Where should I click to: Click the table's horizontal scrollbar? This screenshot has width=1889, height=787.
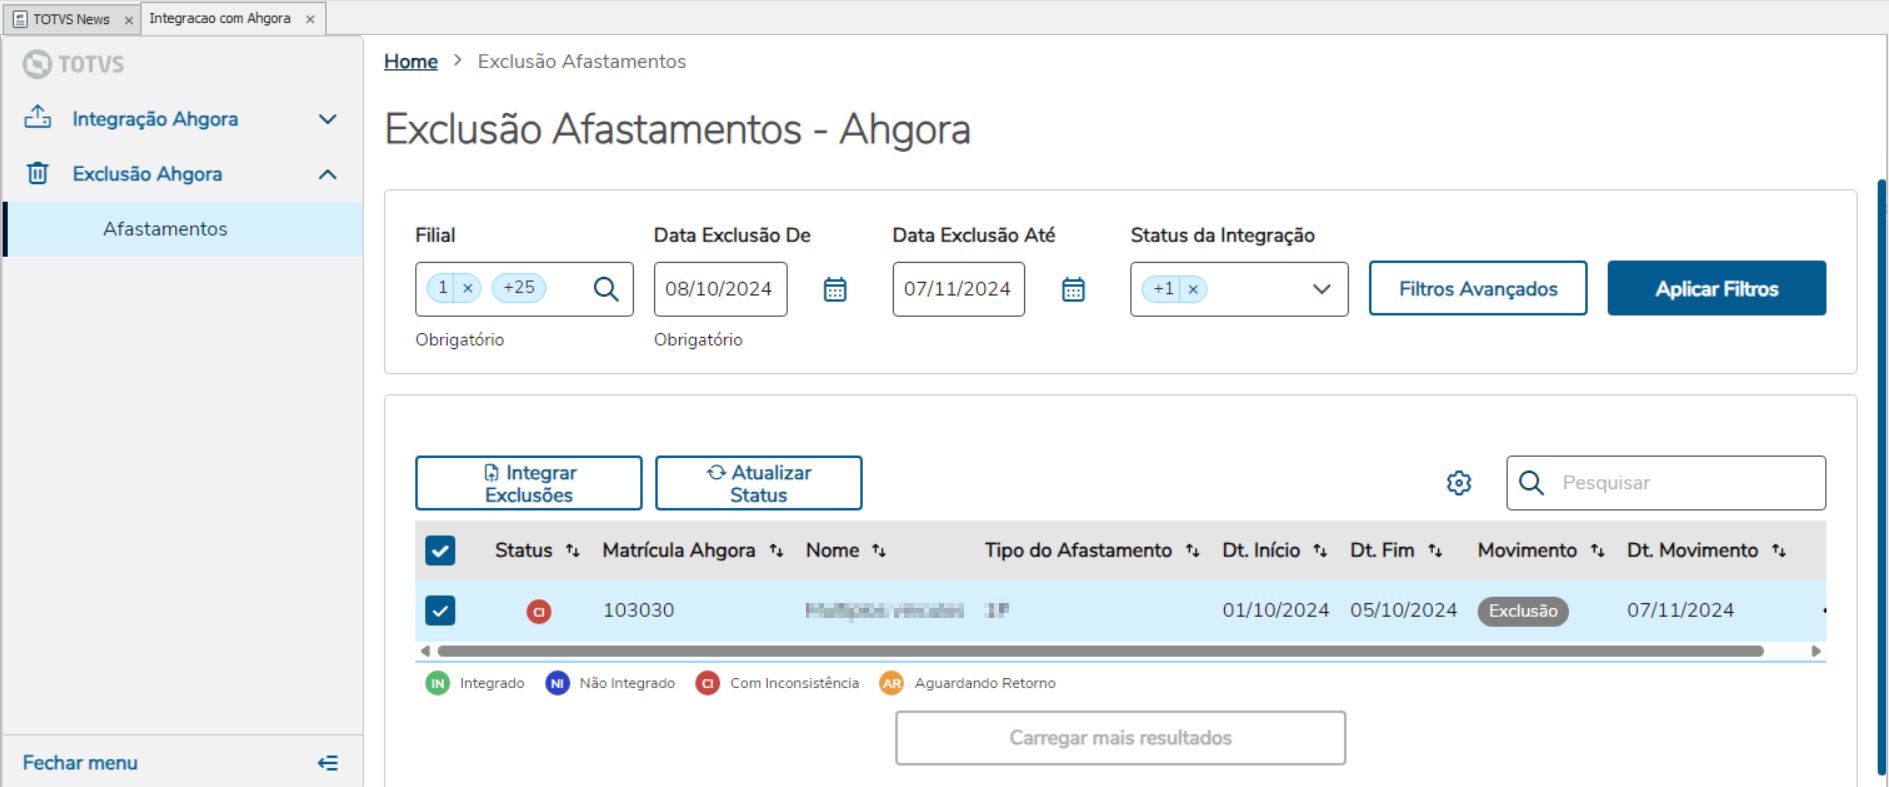click(1100, 651)
